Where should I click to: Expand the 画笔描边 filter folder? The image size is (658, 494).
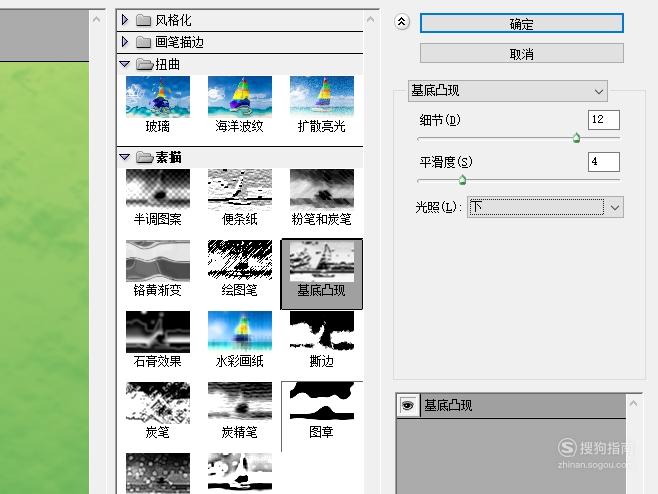click(x=125, y=42)
